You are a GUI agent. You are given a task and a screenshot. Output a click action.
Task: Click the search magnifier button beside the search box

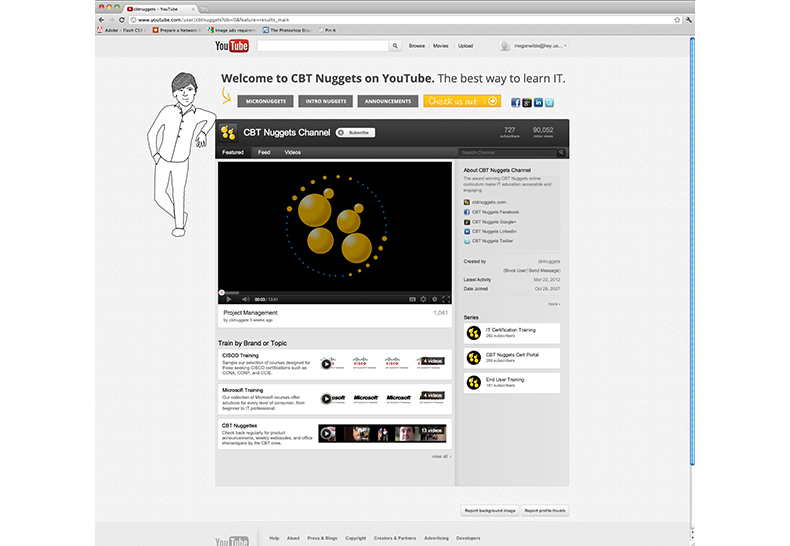point(395,46)
